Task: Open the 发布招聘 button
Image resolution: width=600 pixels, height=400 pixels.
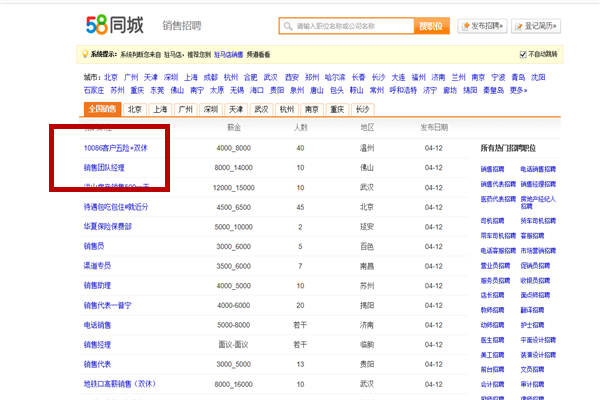Action: click(x=482, y=26)
